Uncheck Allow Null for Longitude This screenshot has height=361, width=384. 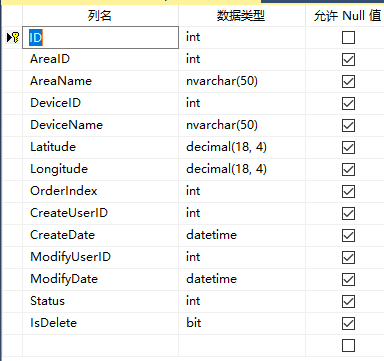click(x=348, y=169)
